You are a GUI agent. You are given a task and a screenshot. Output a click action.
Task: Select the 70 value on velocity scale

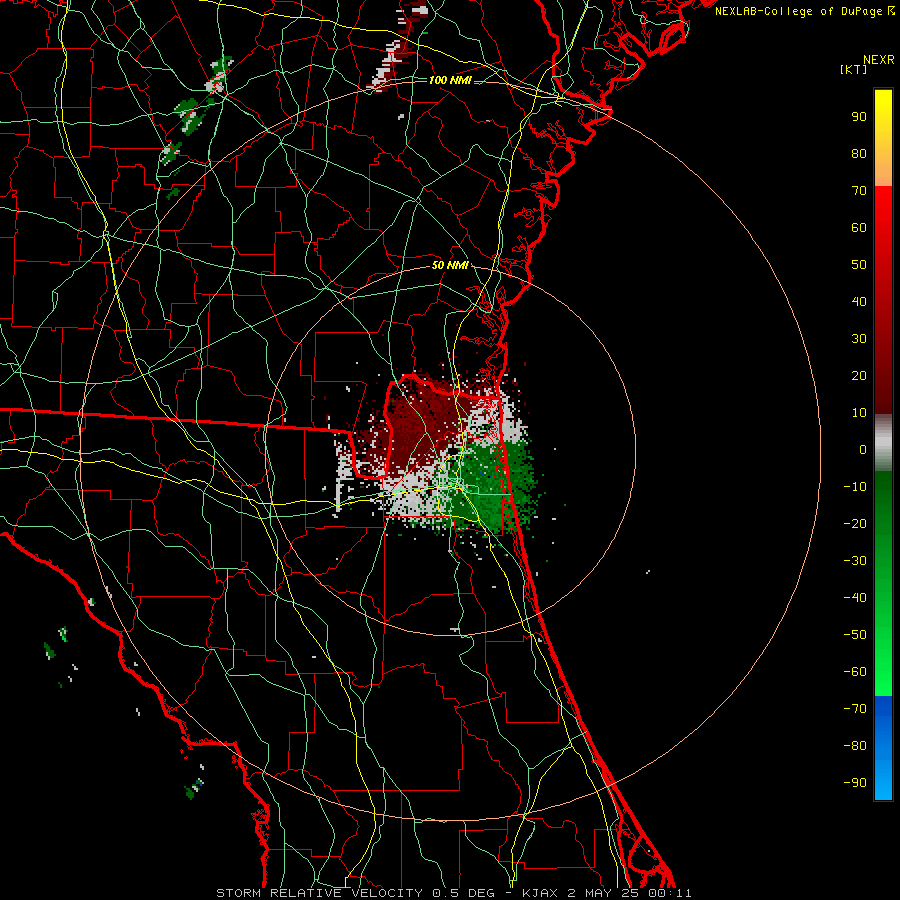click(x=859, y=191)
